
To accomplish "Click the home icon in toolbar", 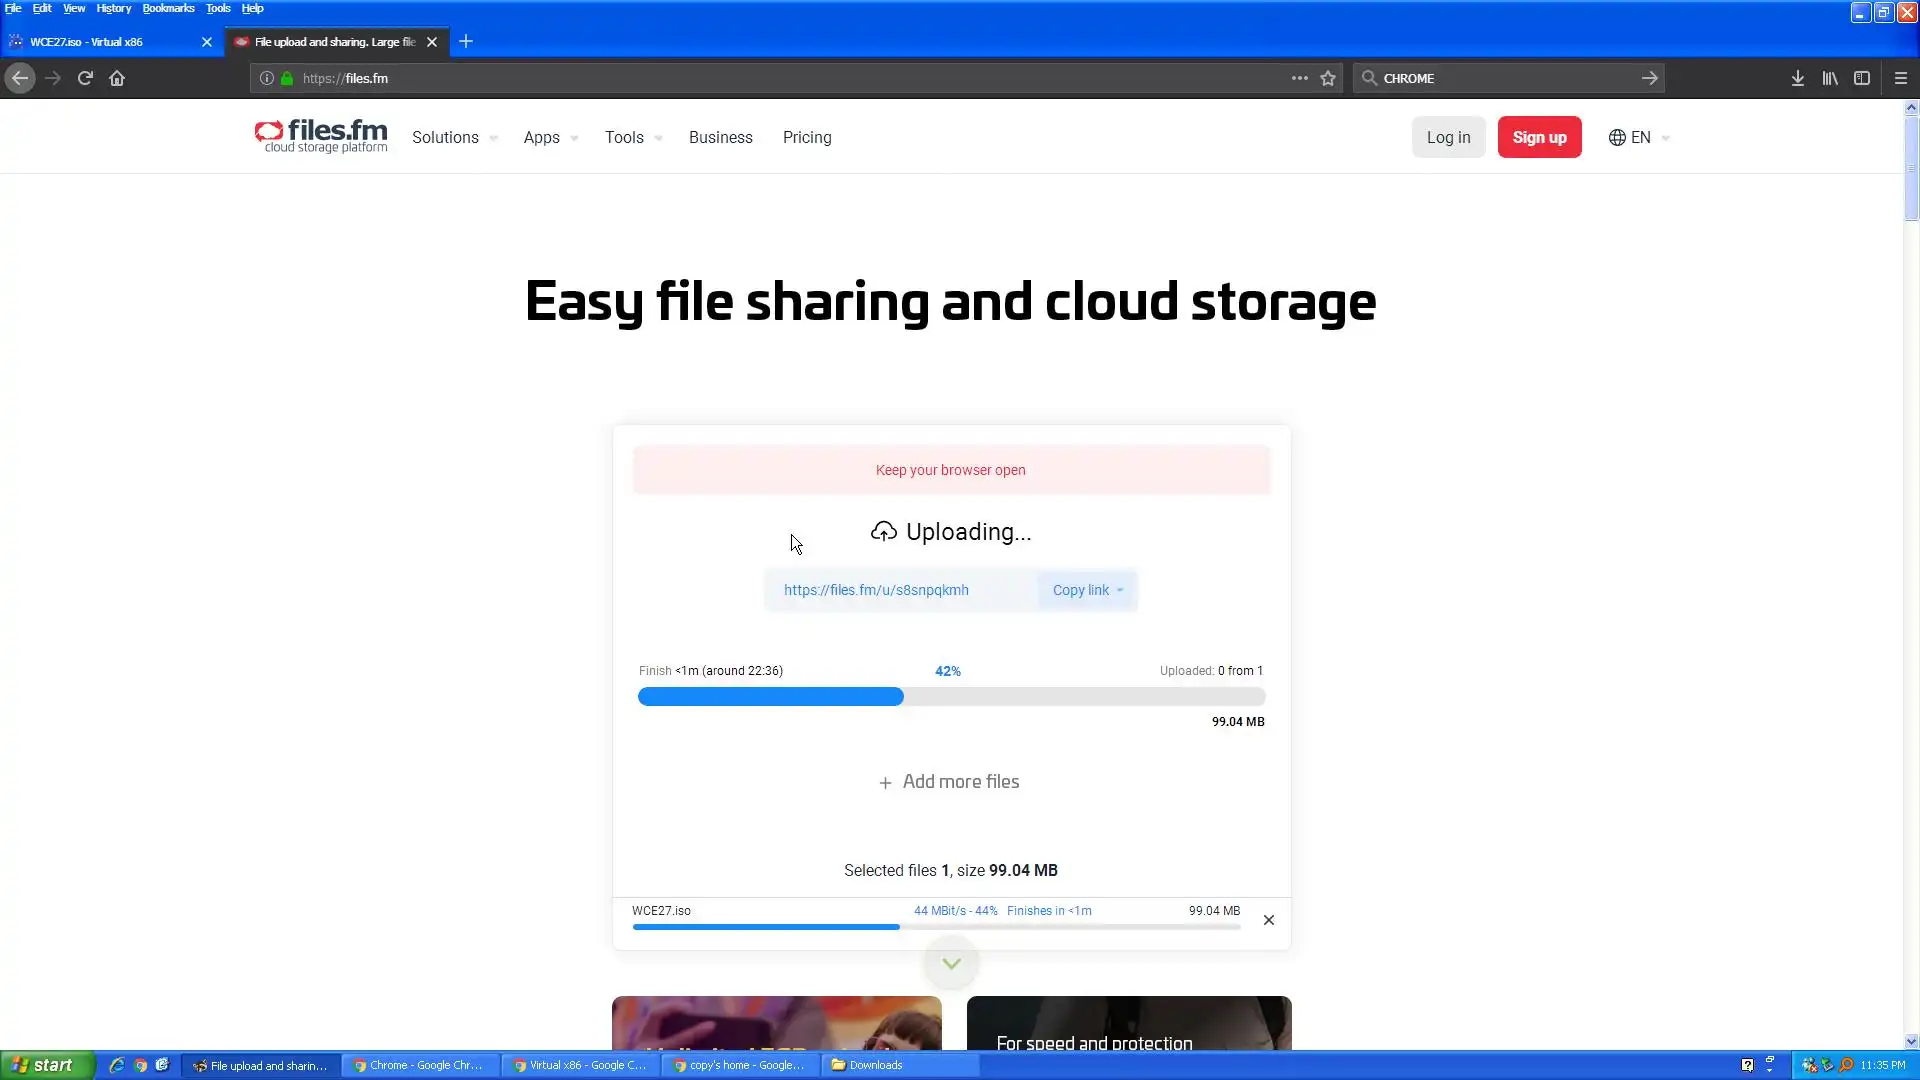I will (x=117, y=78).
